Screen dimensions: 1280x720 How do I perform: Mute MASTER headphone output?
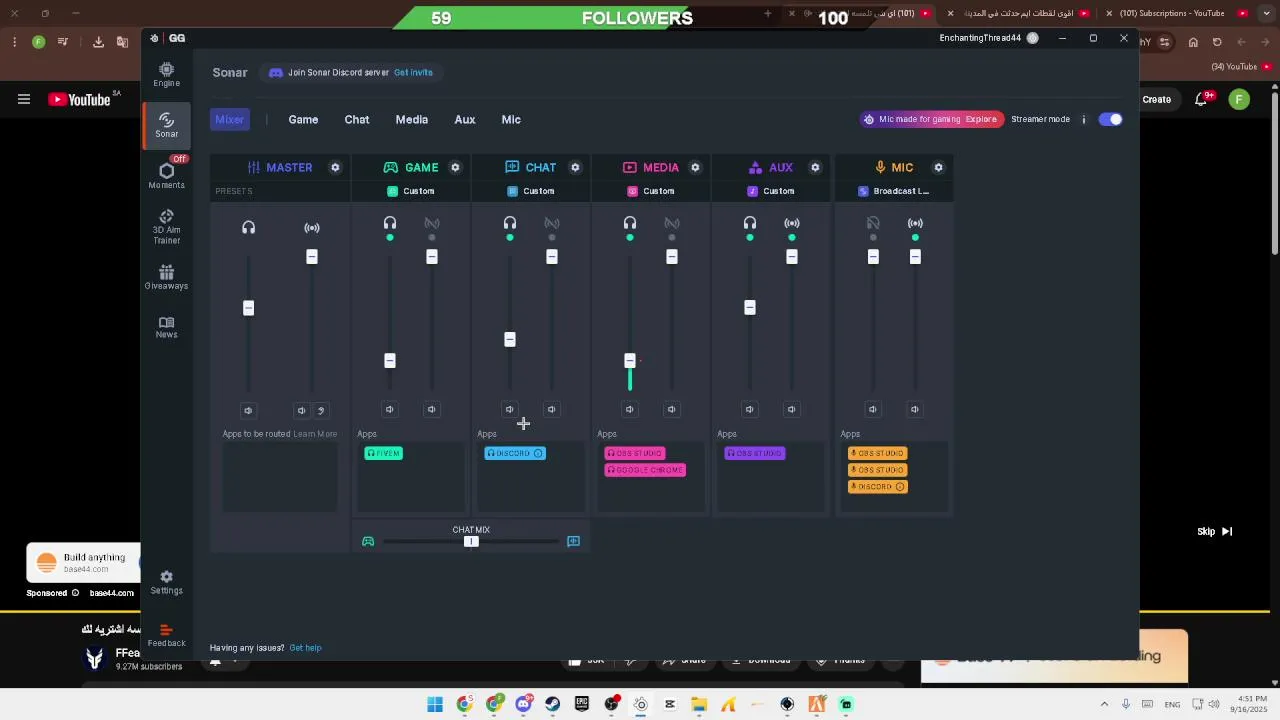[x=248, y=410]
